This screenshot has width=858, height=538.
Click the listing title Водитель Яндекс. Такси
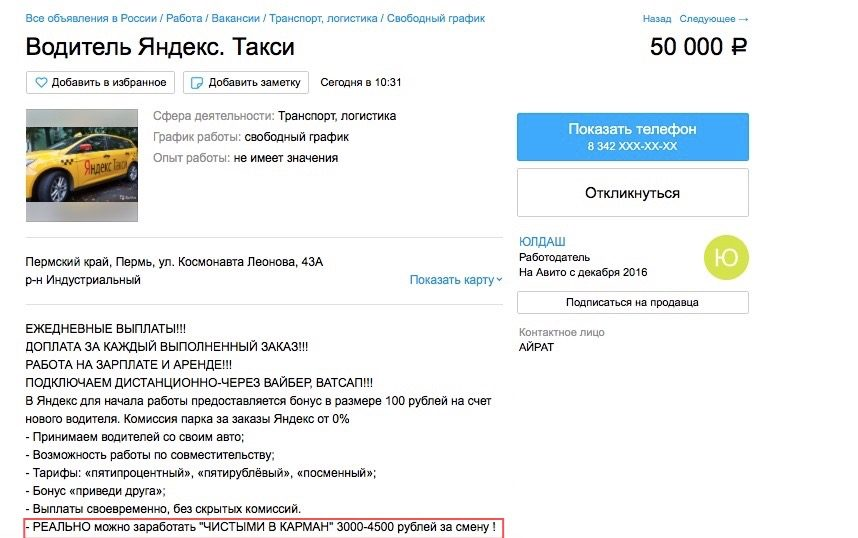point(160,47)
